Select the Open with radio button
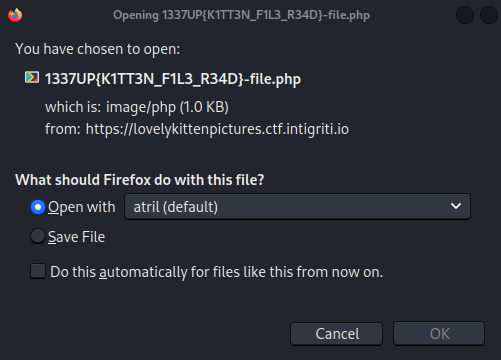 [38, 207]
